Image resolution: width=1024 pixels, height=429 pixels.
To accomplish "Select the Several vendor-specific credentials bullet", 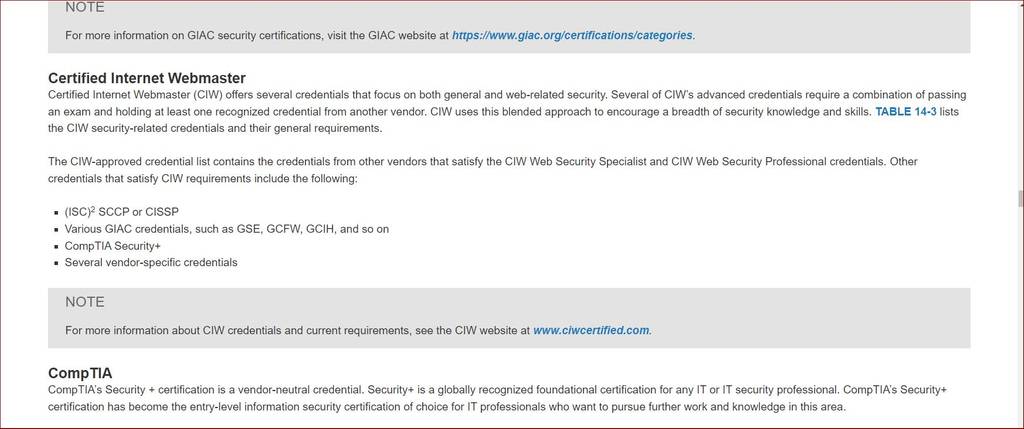I will [151, 262].
